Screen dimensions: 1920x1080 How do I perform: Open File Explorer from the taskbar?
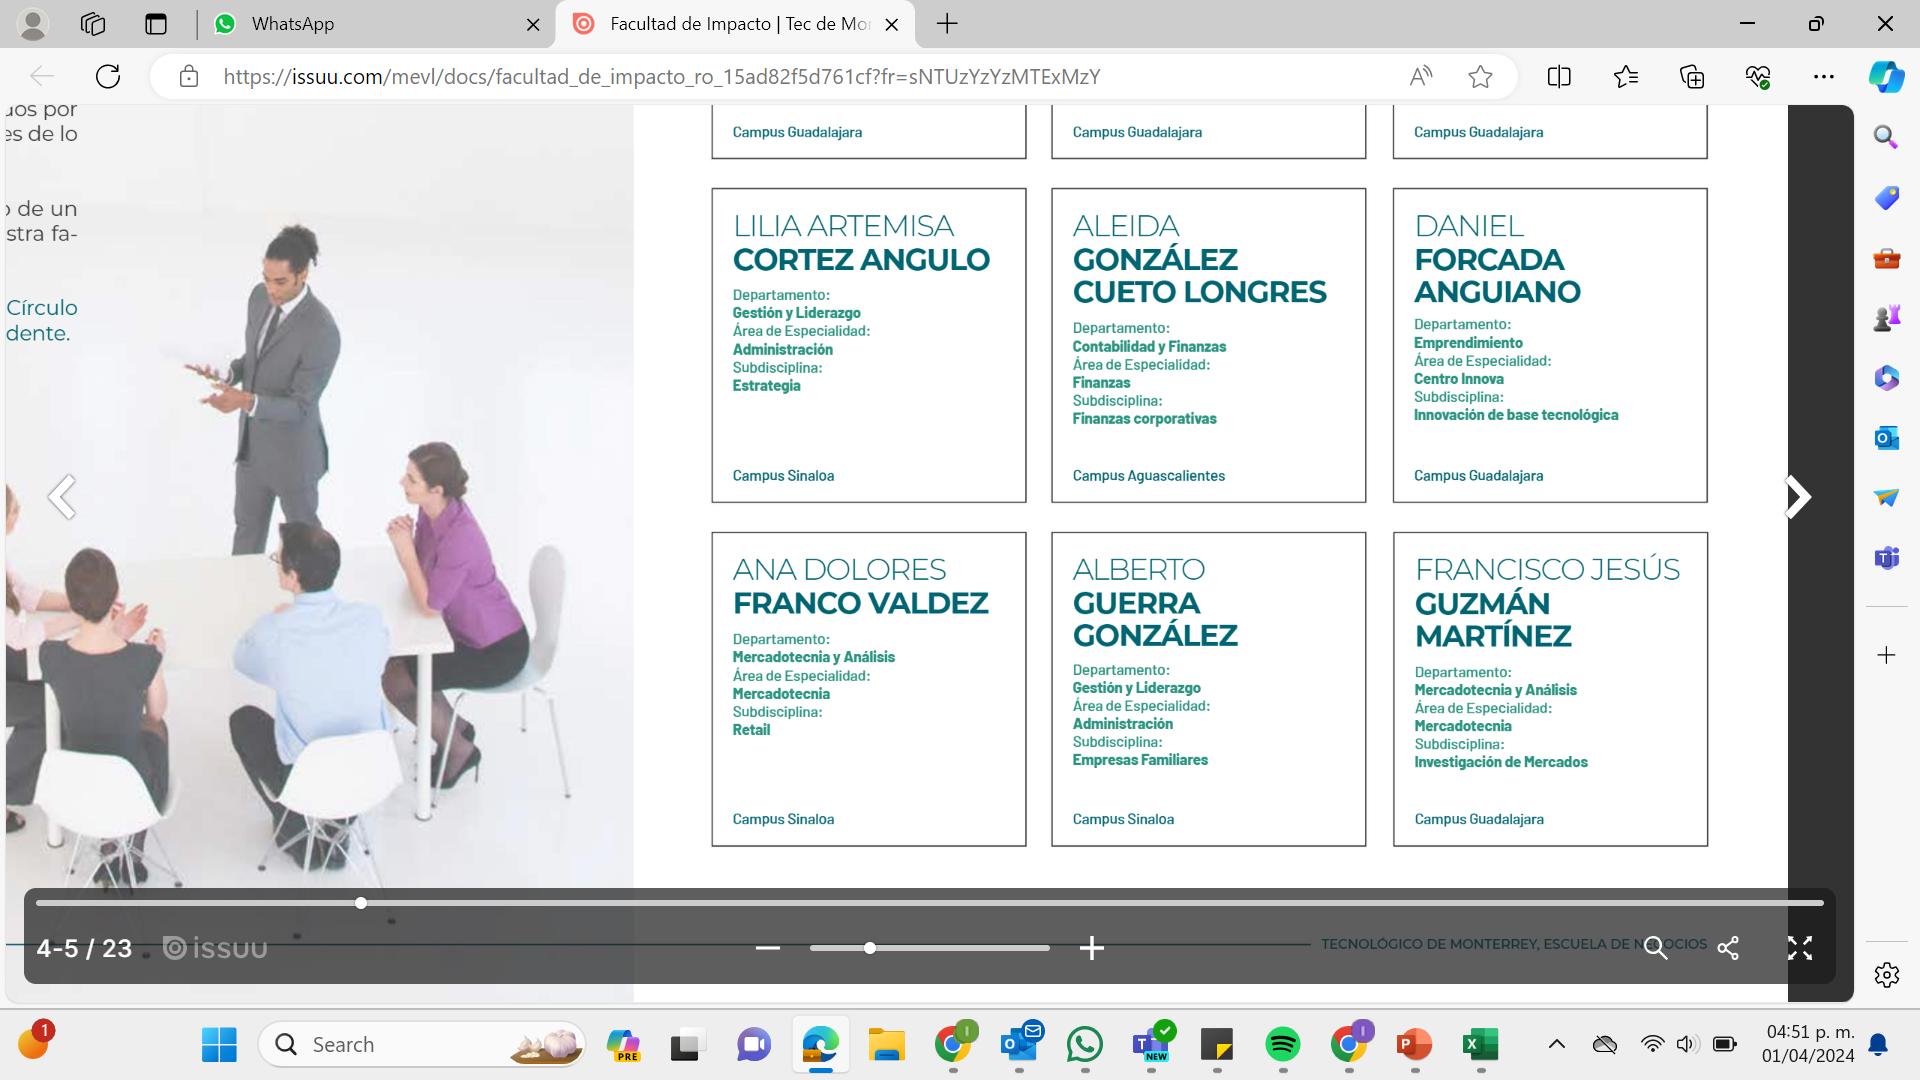click(x=886, y=1045)
